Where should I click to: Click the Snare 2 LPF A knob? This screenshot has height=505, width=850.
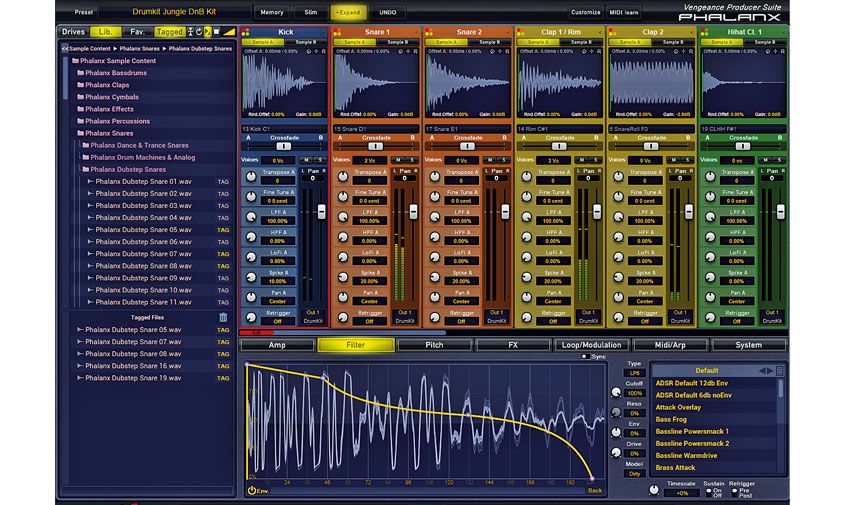(435, 217)
